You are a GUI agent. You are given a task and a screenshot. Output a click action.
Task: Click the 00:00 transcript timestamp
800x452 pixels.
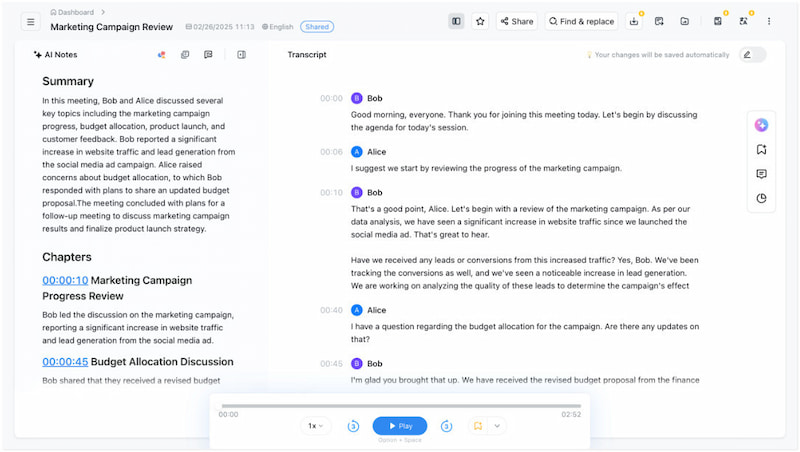[x=331, y=98]
